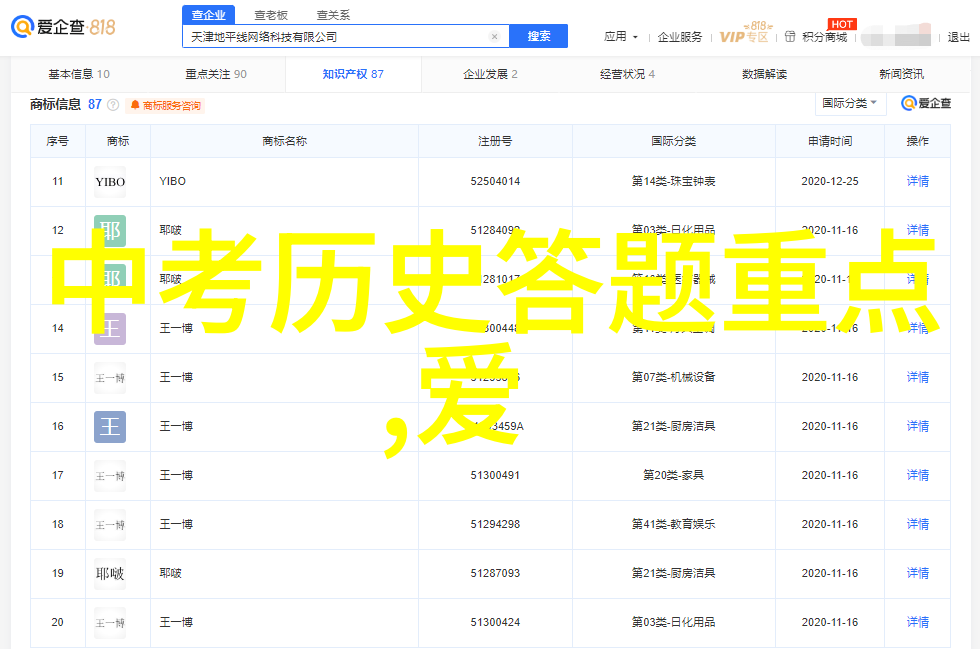The height and width of the screenshot is (649, 980).
Task: Open 王一博 trademark thumbnail in row 17
Action: click(110, 476)
